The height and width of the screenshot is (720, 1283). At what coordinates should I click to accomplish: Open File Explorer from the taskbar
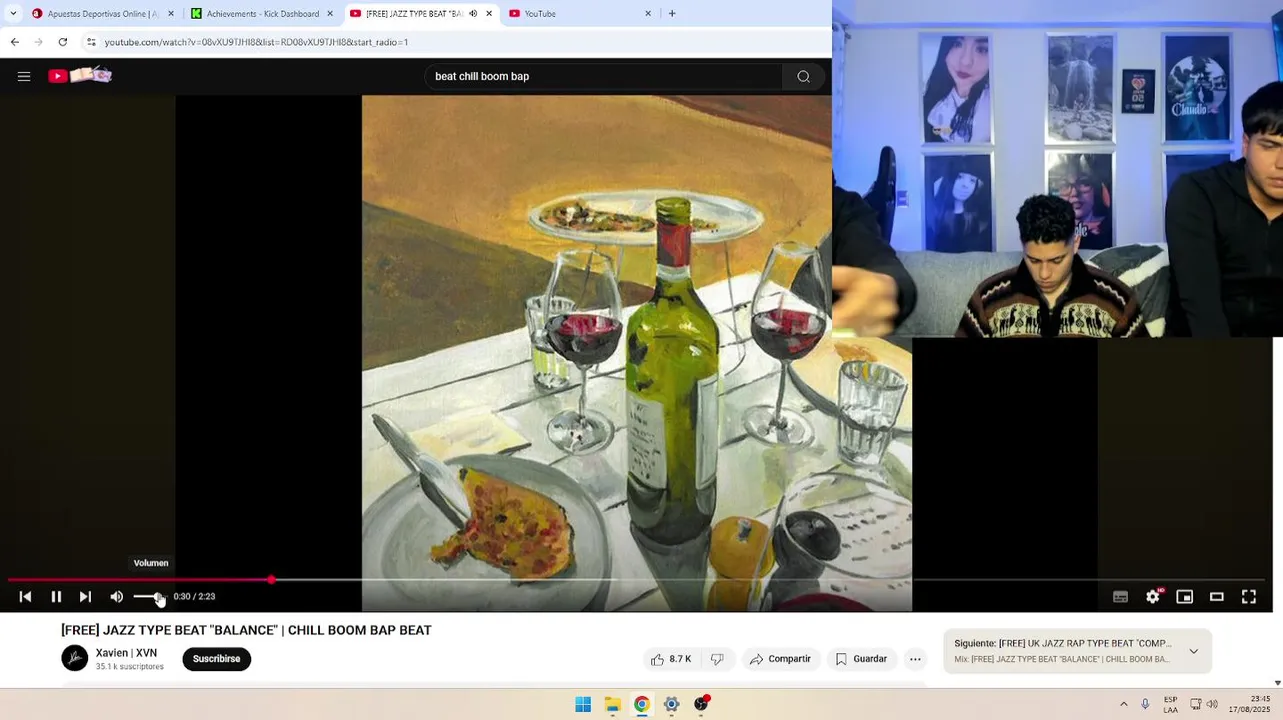point(612,704)
